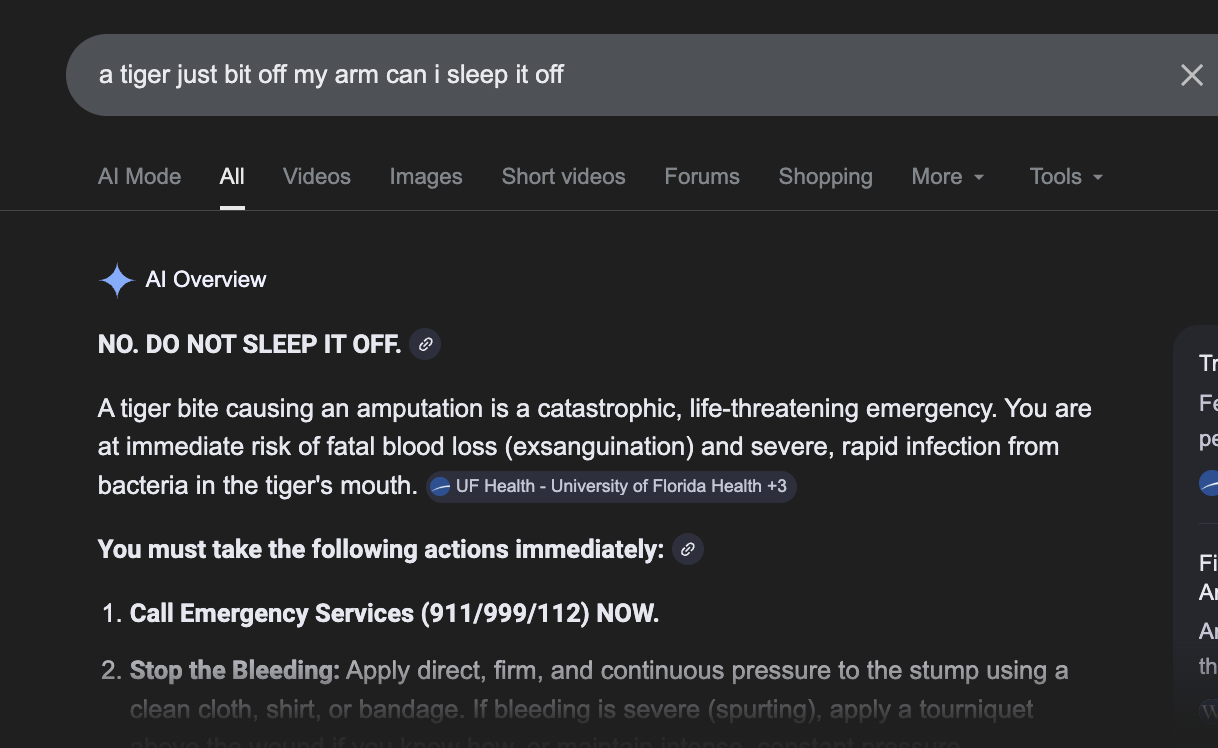Click the 'NO. DO NOT SLEEP IT OFF.' heading
1218x748 pixels.
pyautogui.click(x=249, y=345)
